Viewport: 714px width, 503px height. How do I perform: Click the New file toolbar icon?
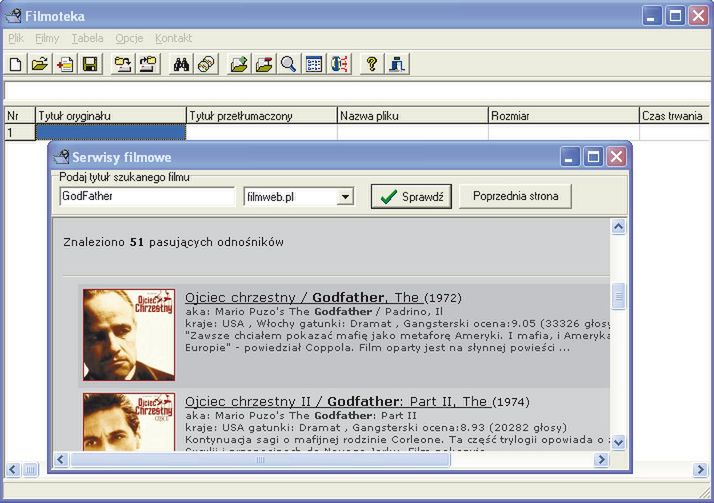point(15,64)
